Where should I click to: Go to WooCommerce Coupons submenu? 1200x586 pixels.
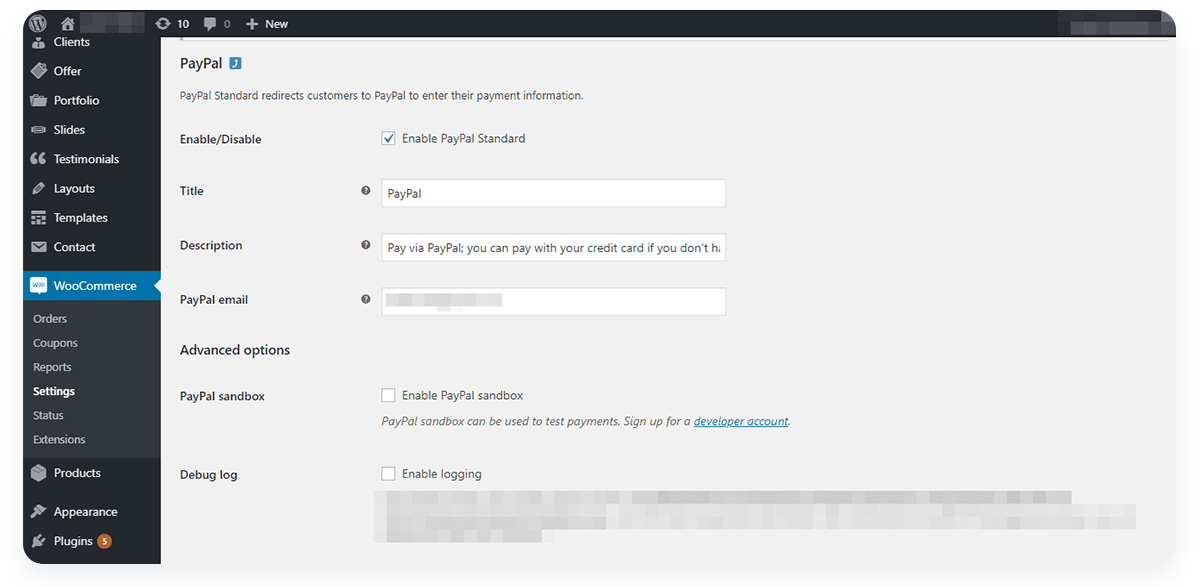click(55, 343)
